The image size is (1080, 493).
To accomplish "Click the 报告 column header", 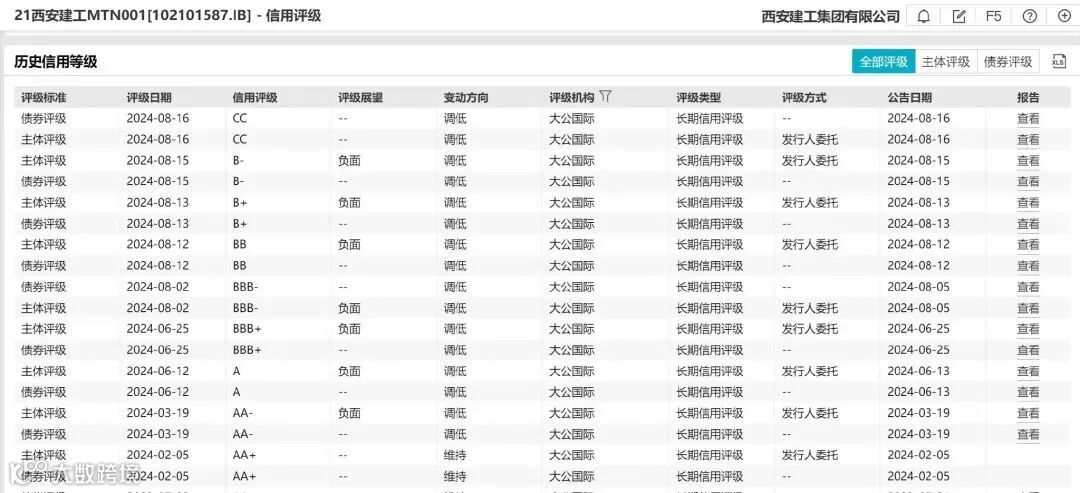I will tap(1028, 98).
